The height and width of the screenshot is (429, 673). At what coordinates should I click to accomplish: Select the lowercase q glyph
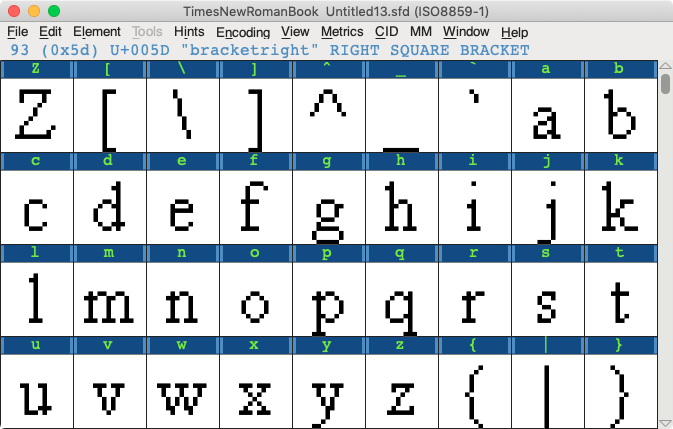[x=402, y=299]
